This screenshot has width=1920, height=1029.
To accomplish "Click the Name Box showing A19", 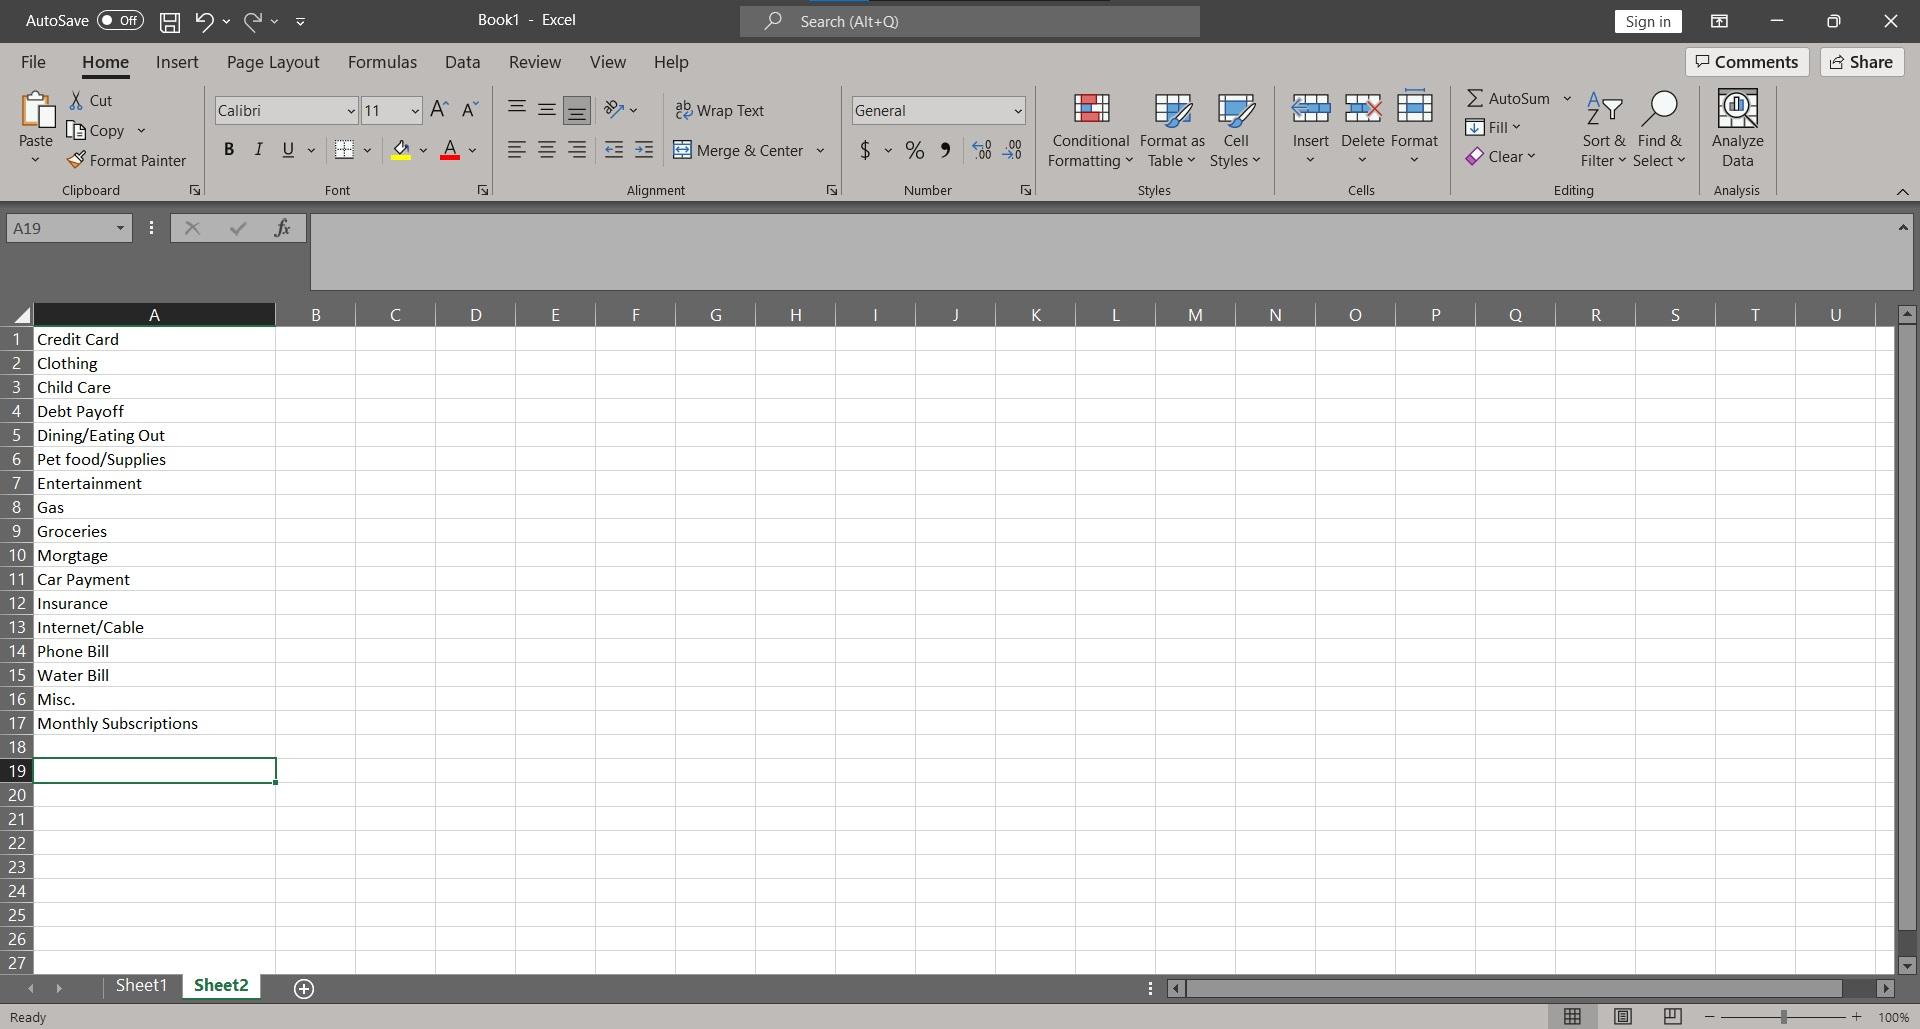I will point(69,228).
